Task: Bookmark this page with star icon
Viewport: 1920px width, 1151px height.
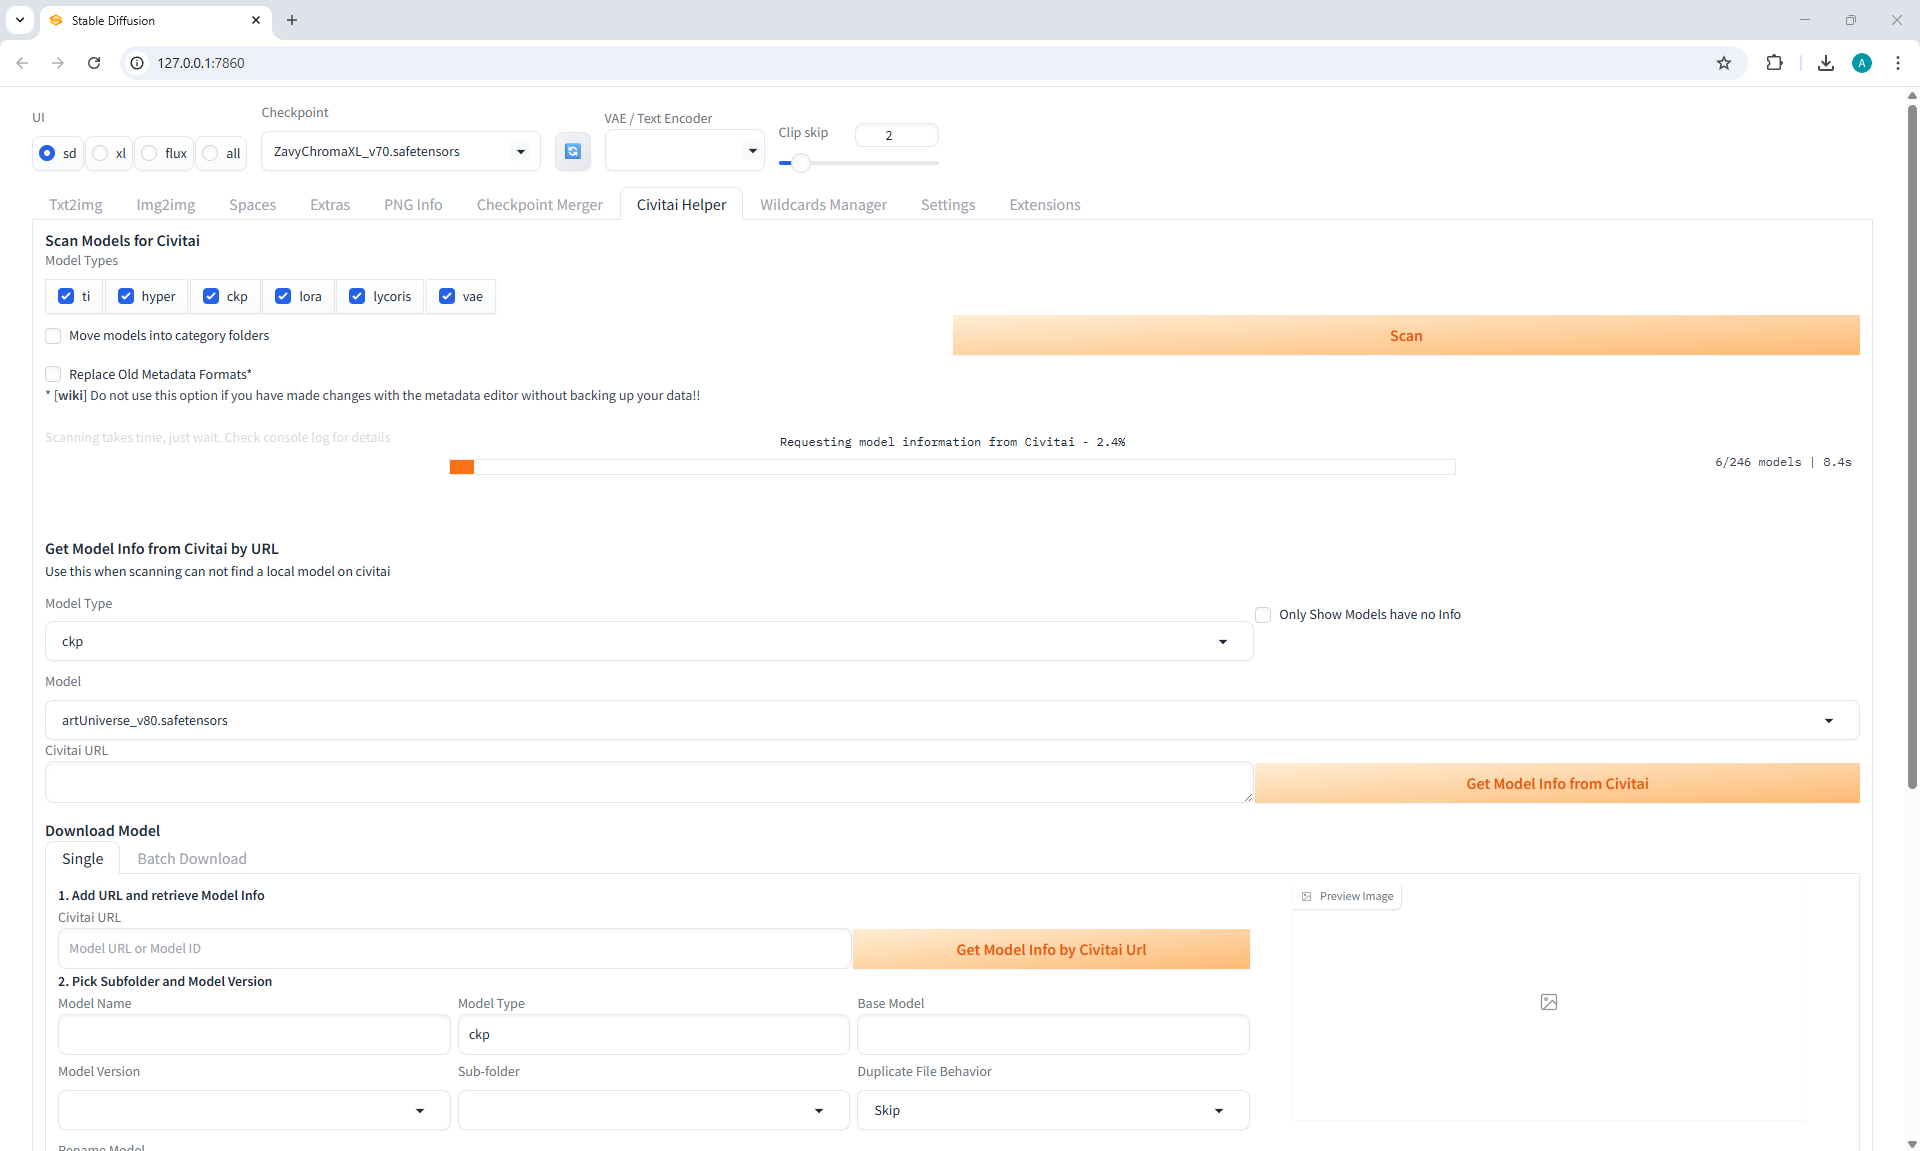Action: [1724, 63]
